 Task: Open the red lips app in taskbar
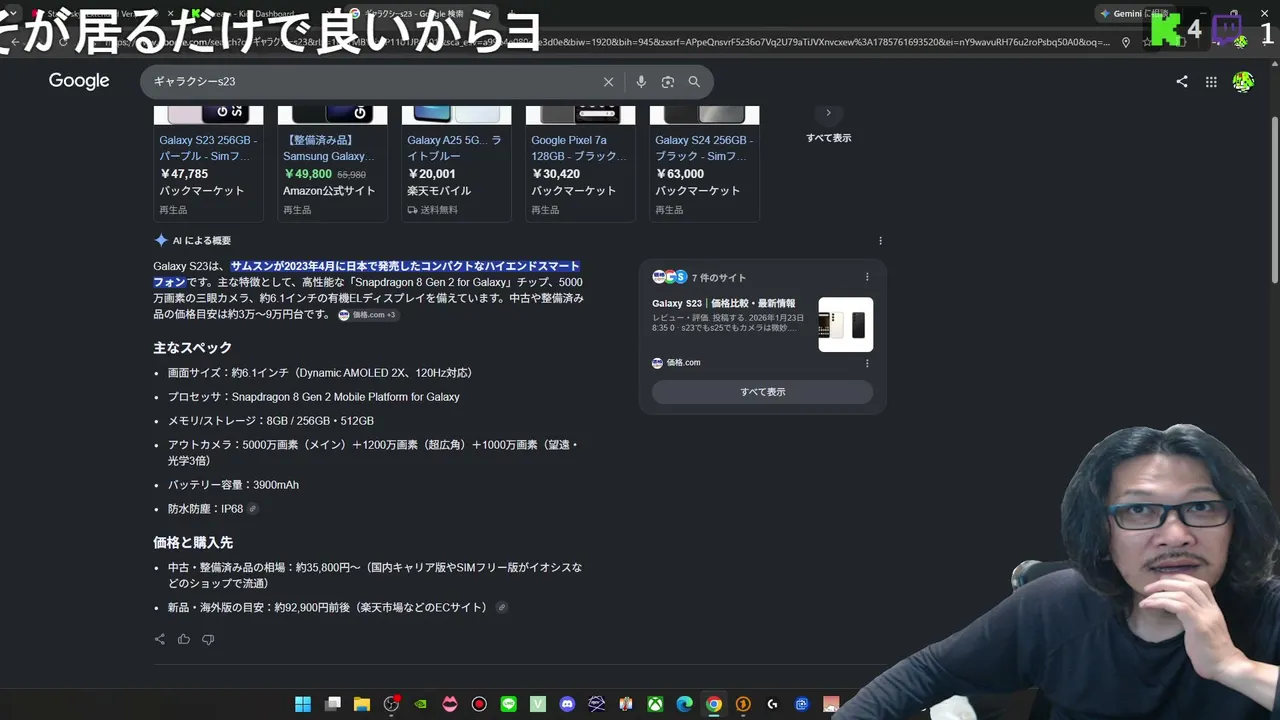pos(450,704)
